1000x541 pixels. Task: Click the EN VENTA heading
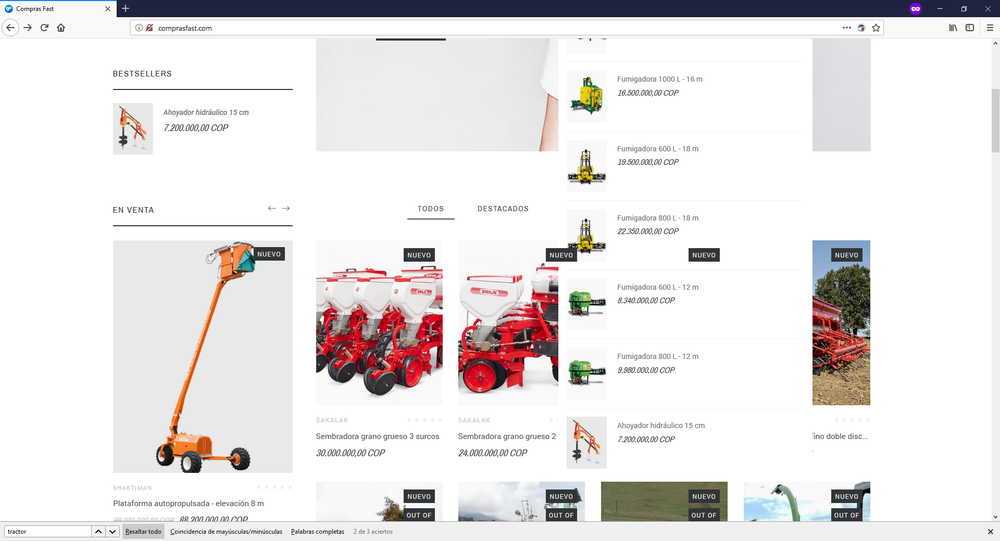(133, 210)
